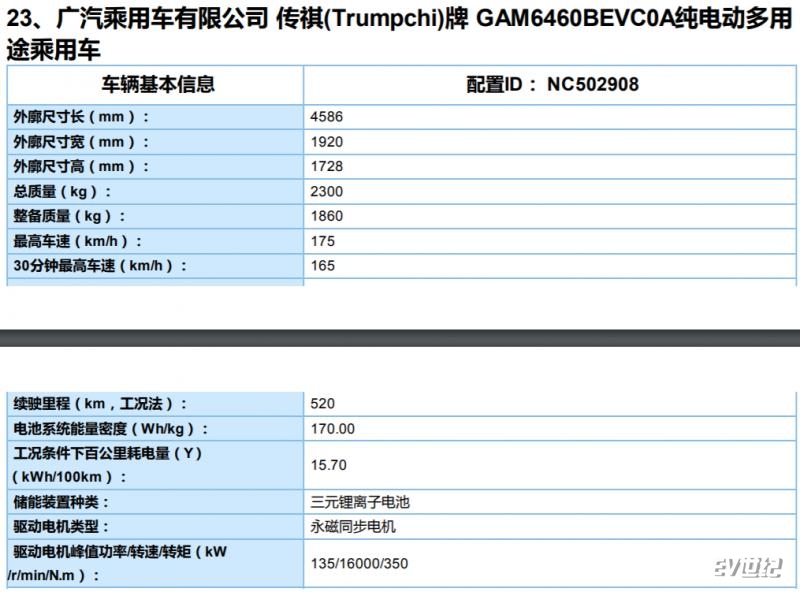Select the label '外廓尺寸高（mm）'
The width and height of the screenshot is (800, 592).
(81, 166)
